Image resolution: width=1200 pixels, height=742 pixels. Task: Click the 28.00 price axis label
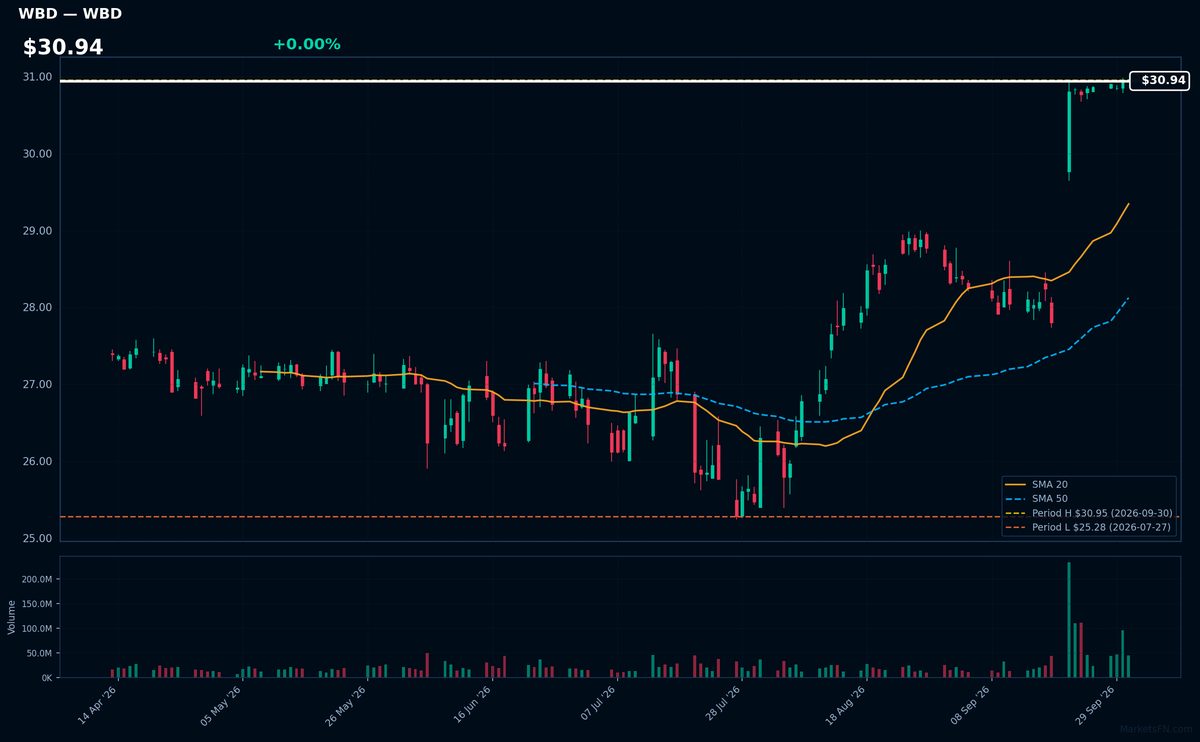tap(37, 308)
